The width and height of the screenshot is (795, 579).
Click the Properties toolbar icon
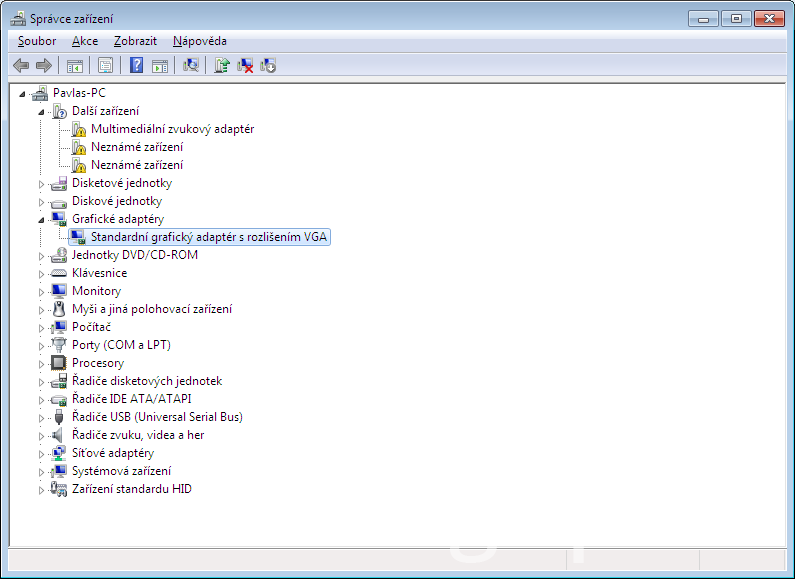105,65
